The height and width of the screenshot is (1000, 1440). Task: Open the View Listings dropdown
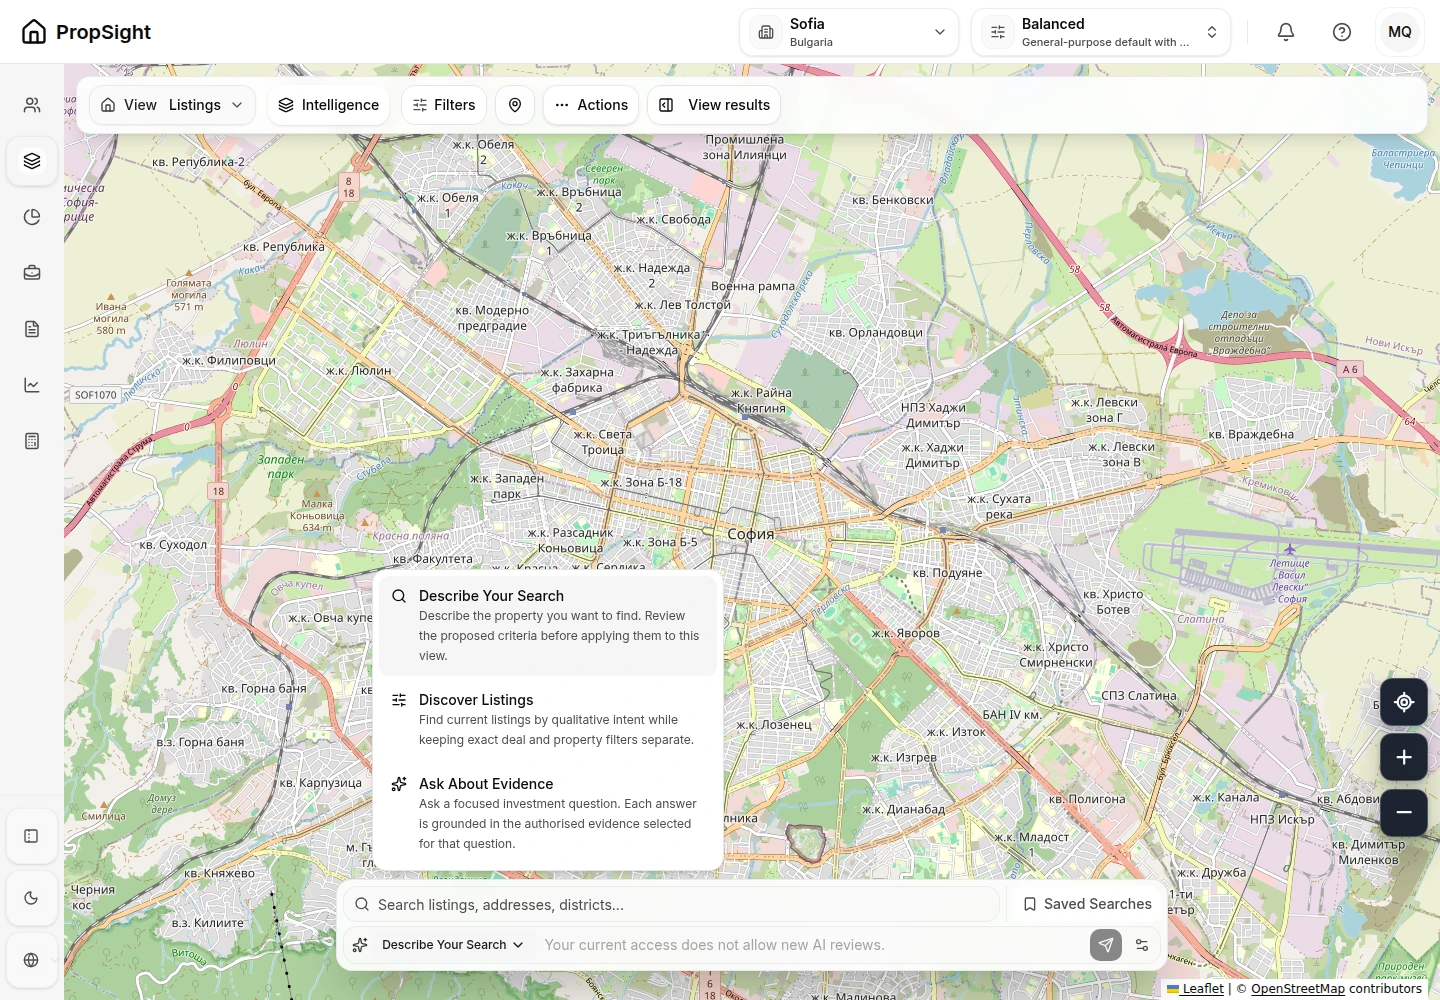172,105
